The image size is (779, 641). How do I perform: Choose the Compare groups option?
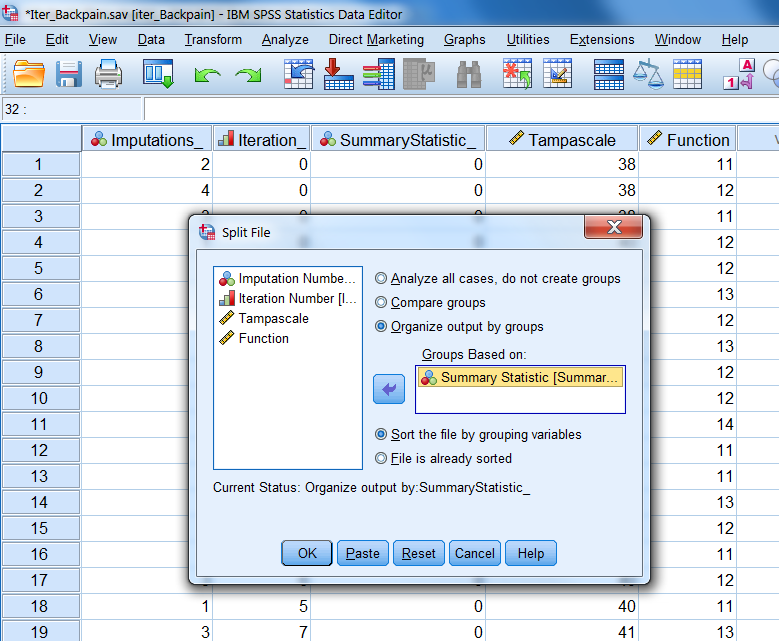click(381, 303)
